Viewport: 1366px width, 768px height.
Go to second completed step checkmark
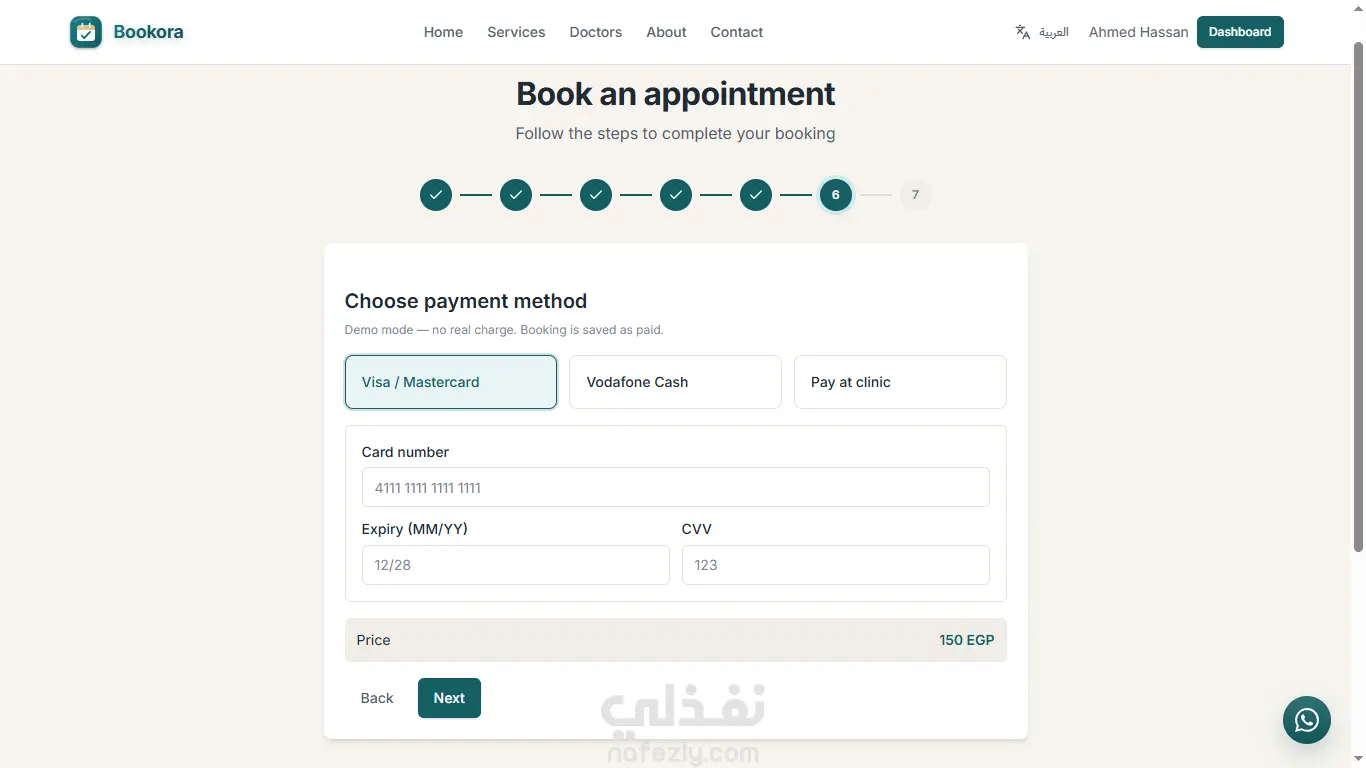coord(516,195)
